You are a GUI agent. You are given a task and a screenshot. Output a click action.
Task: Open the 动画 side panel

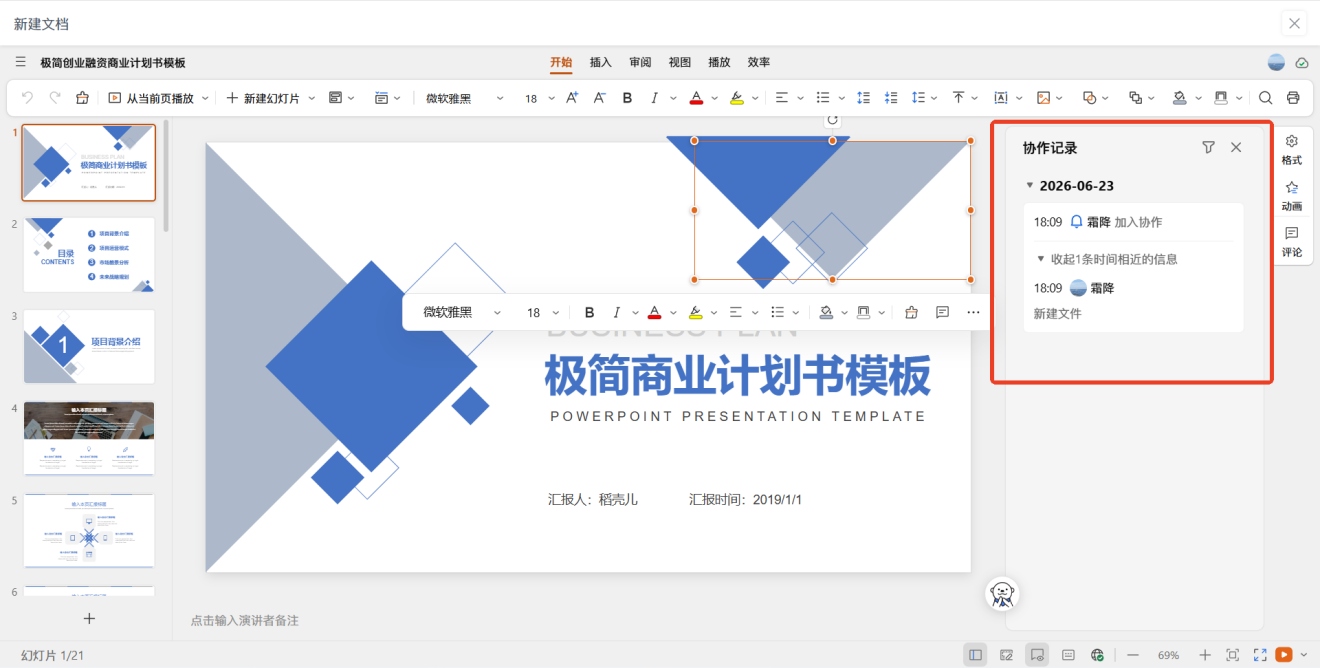point(1292,196)
